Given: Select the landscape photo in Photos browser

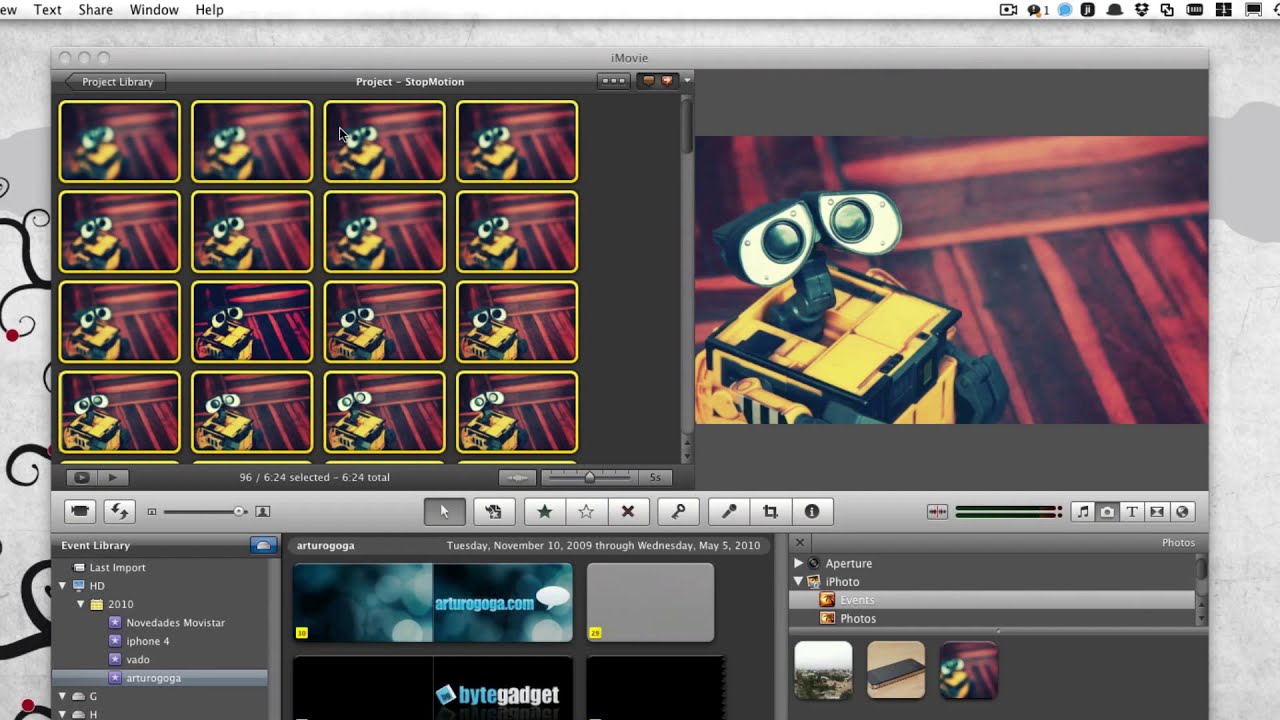Looking at the screenshot, I should click(x=823, y=670).
